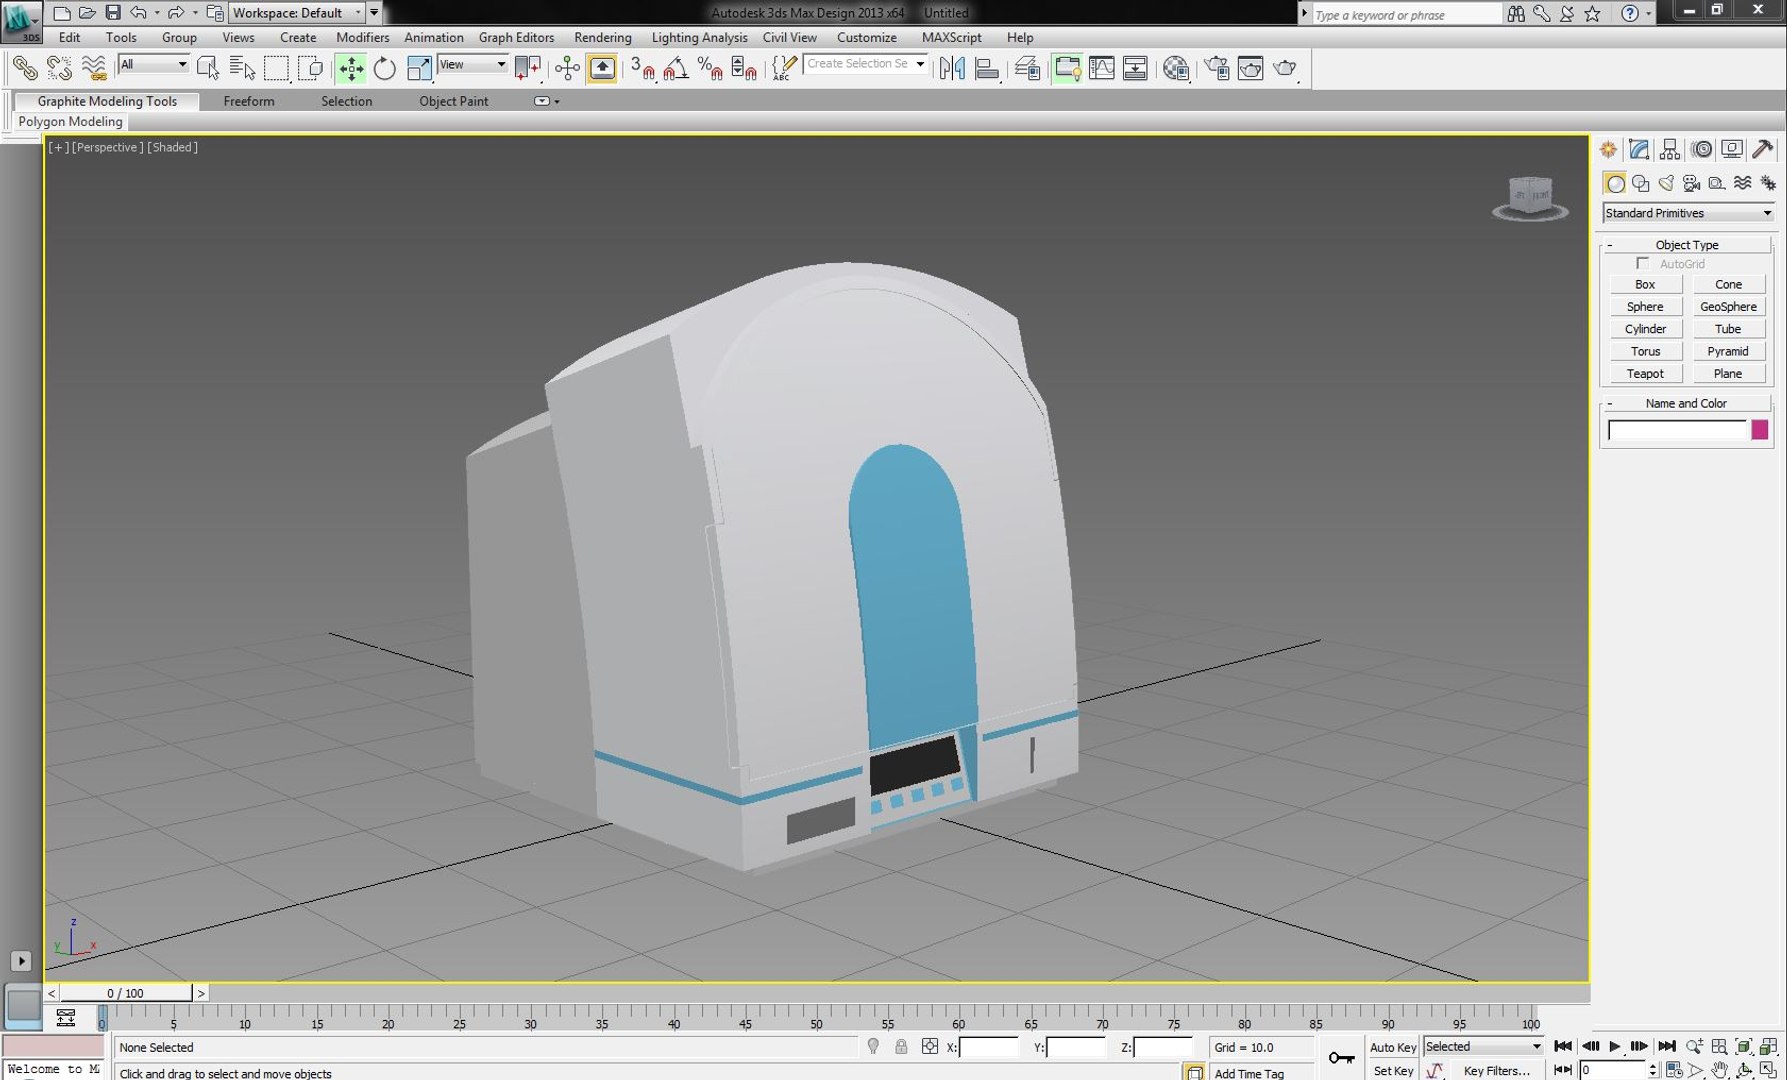Switch to the Object Paint tab

tap(454, 101)
